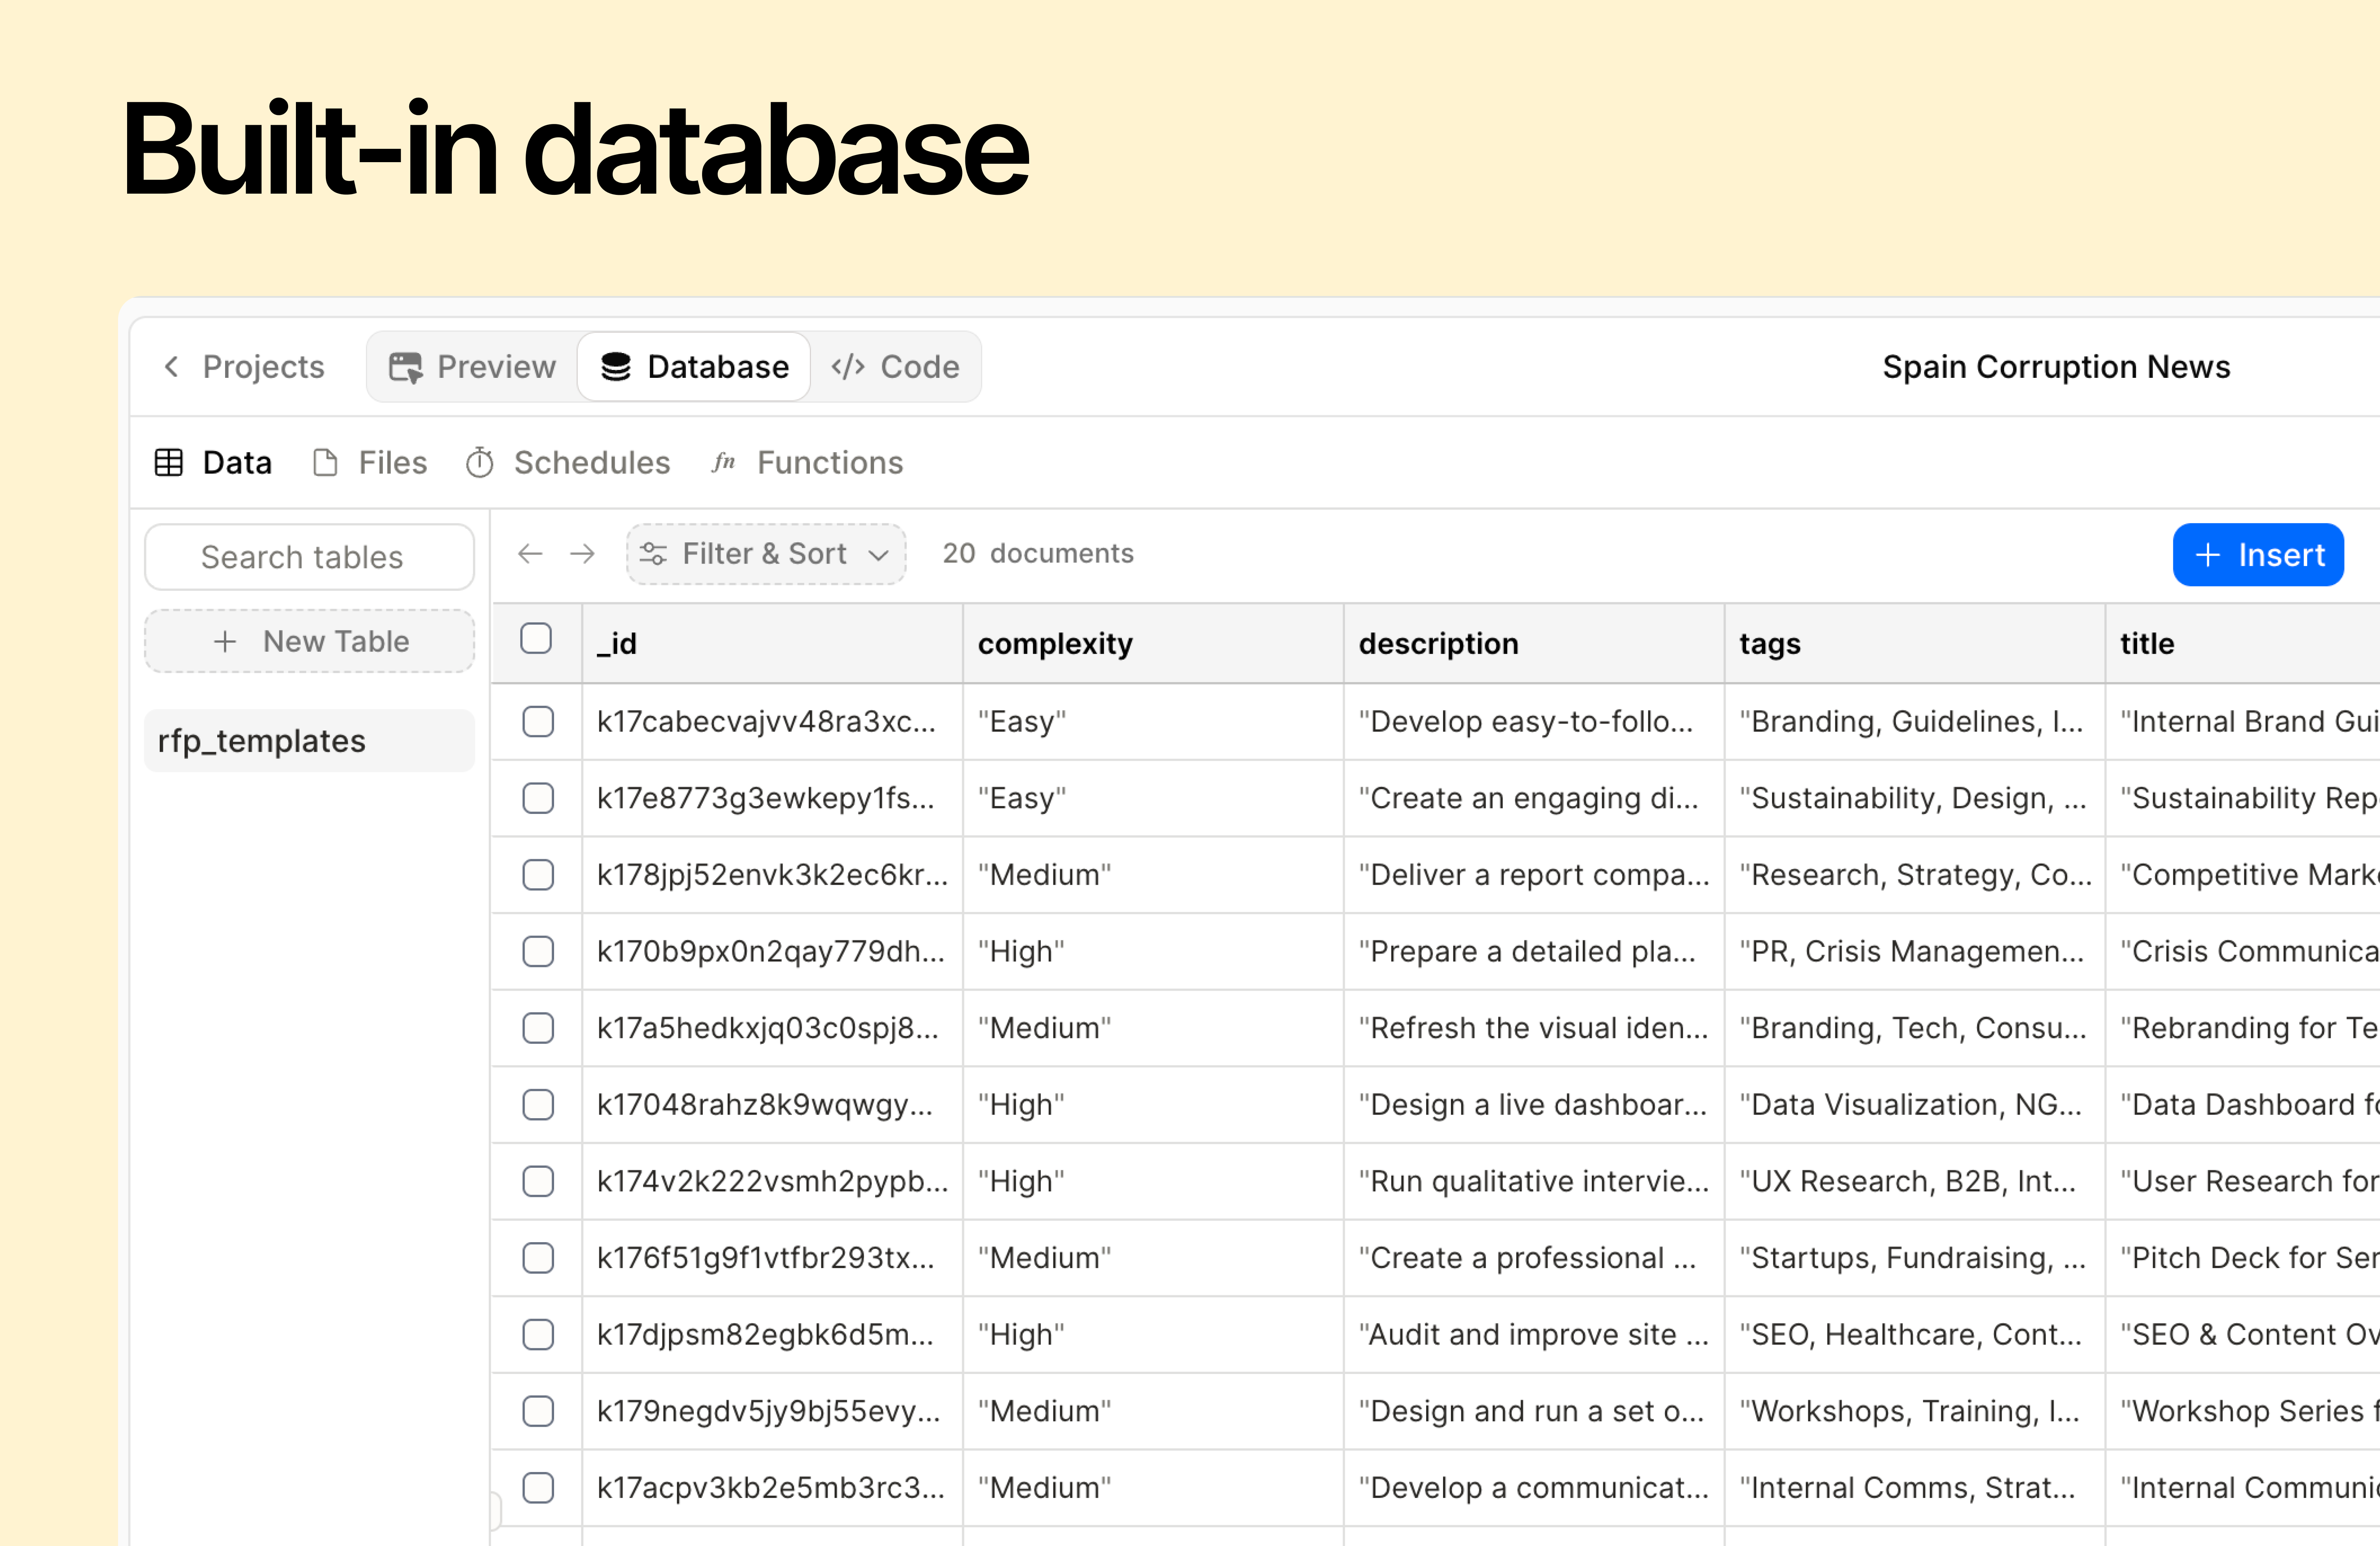Screen dimensions: 2380x1546
Task: Click the Database stack icon
Action: tap(616, 367)
